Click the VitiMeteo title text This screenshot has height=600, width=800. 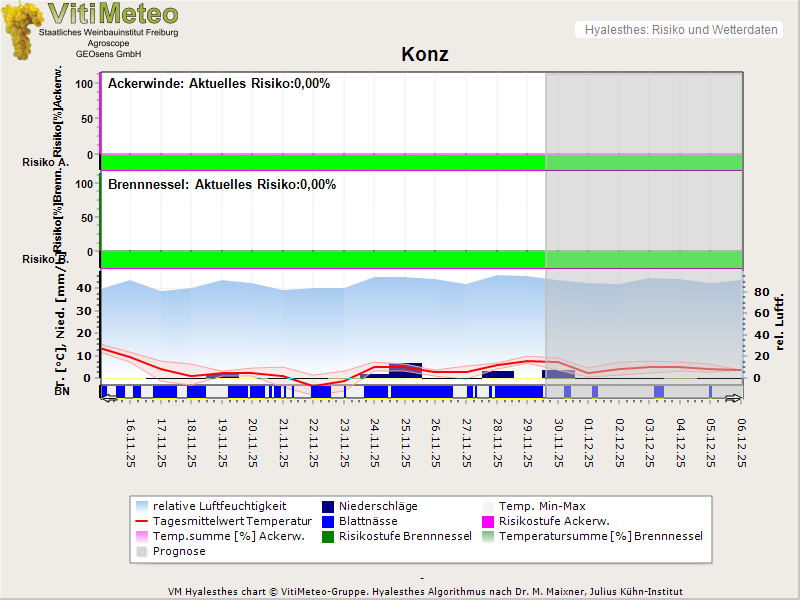pos(113,14)
